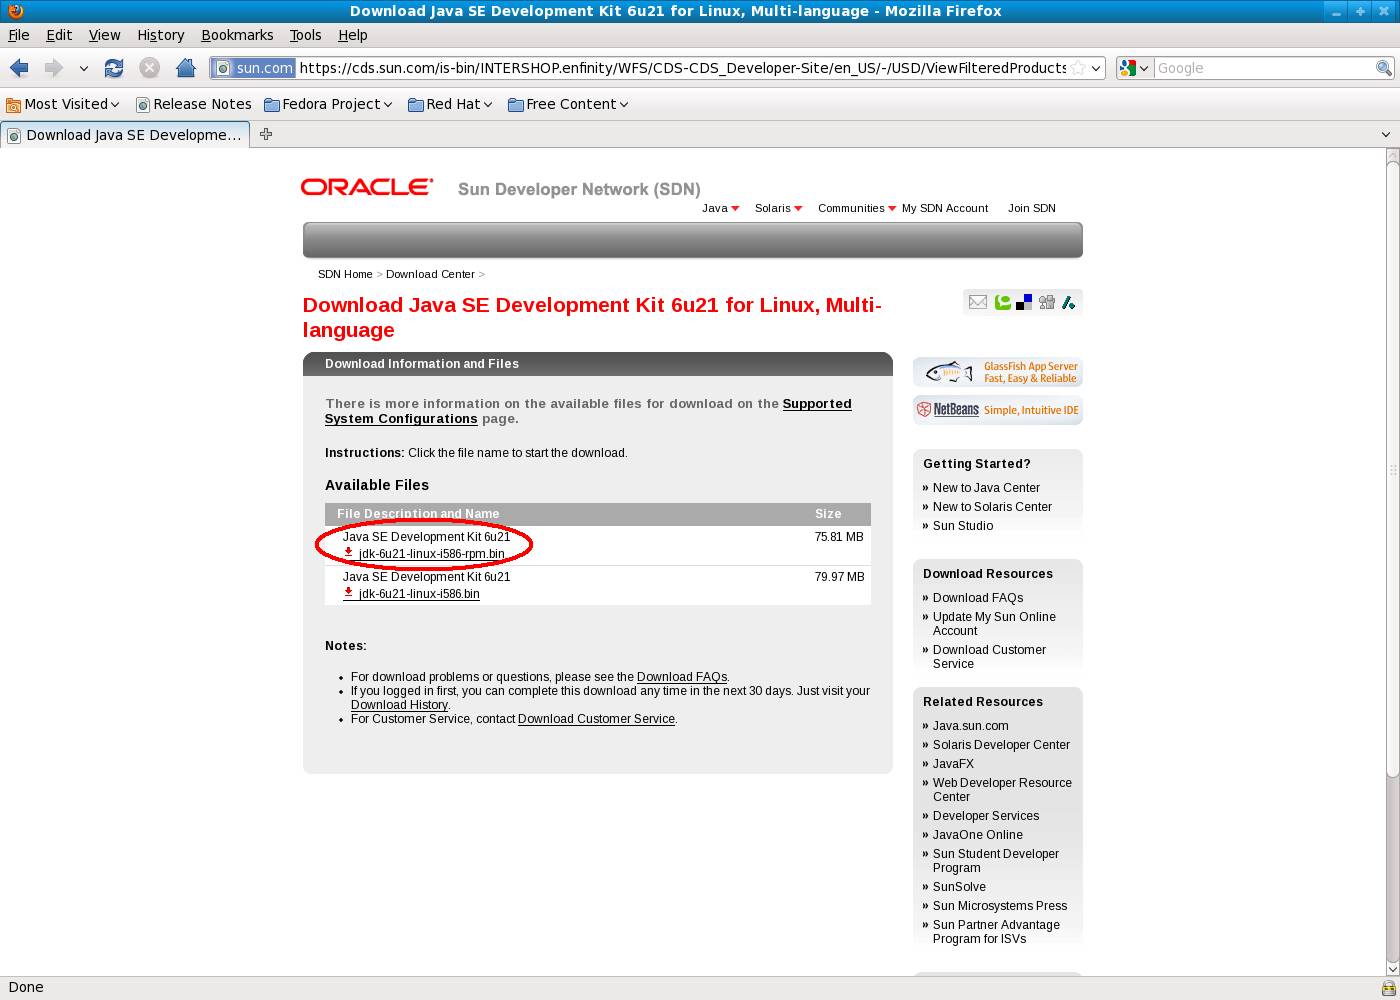Select the Download Java SE Development tab
The height and width of the screenshot is (1000, 1400).
[125, 135]
